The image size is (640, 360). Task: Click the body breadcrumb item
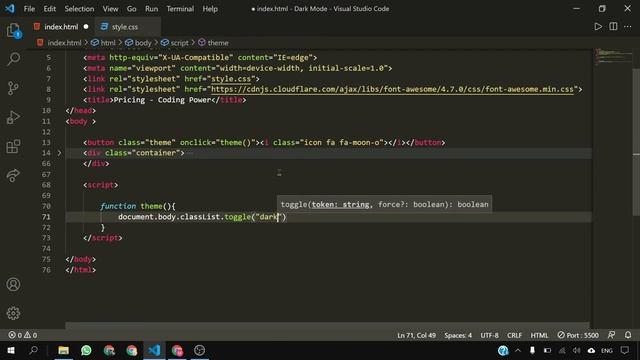coord(139,42)
